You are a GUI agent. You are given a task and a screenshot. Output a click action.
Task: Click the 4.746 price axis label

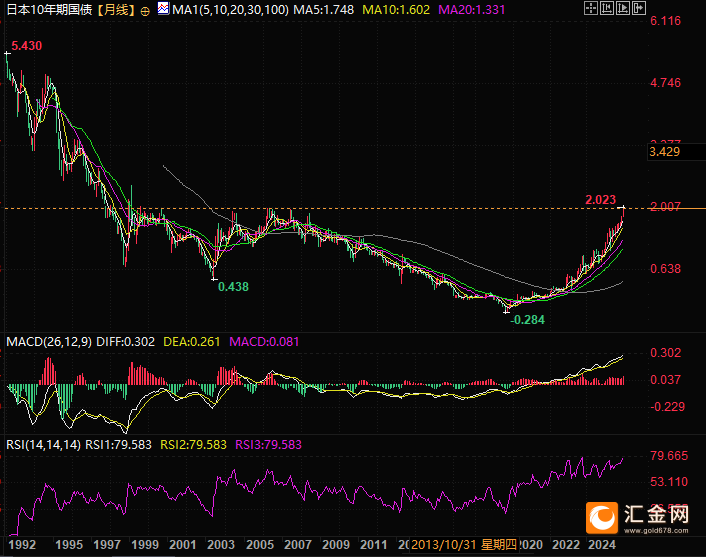665,83
